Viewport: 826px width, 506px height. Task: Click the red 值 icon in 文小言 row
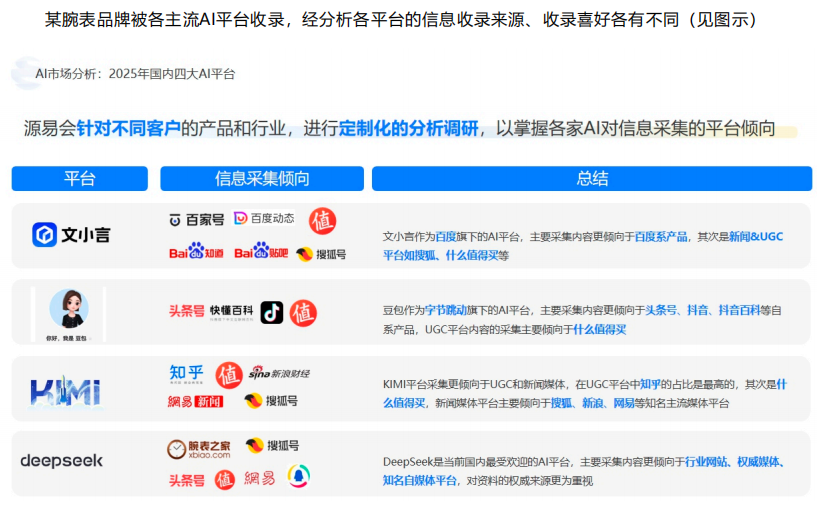point(322,221)
